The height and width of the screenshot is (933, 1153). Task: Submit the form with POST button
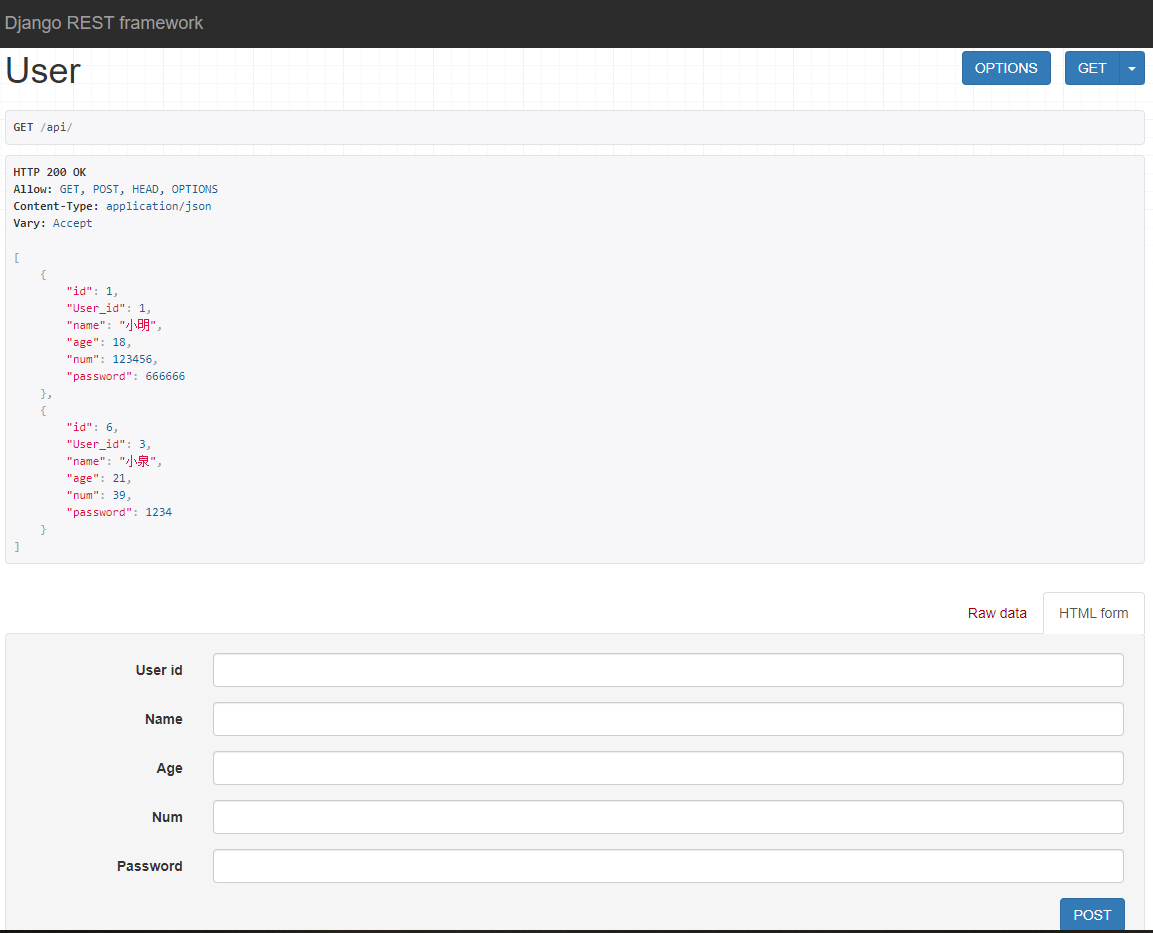point(1092,915)
